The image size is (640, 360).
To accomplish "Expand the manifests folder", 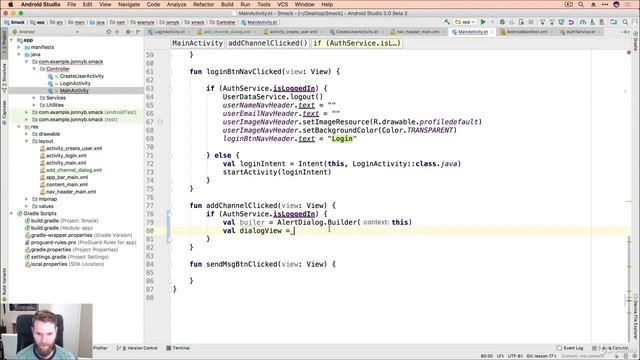I will pos(19,47).
